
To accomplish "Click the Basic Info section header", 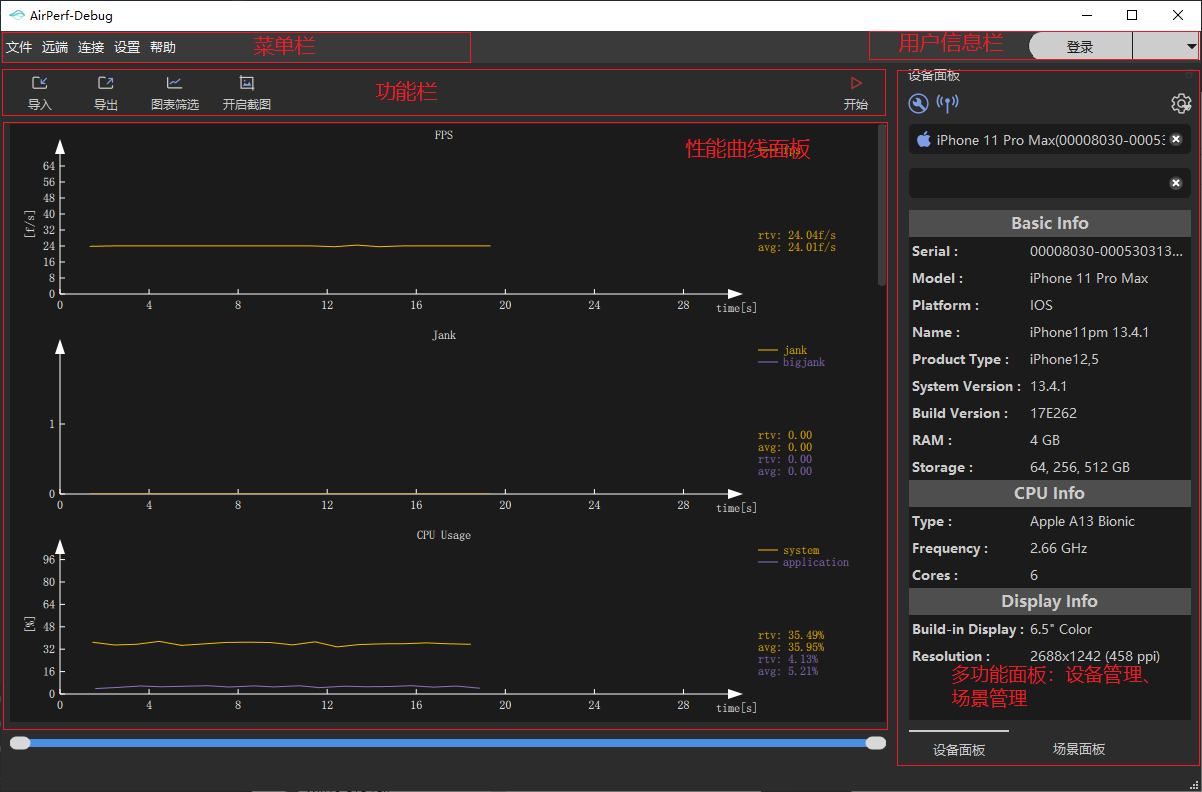I will 1050,223.
